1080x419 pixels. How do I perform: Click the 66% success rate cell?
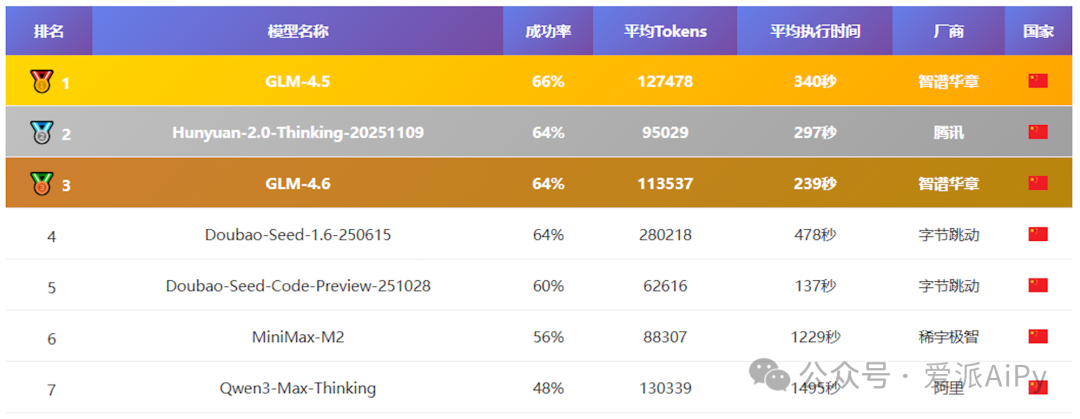pos(548,81)
